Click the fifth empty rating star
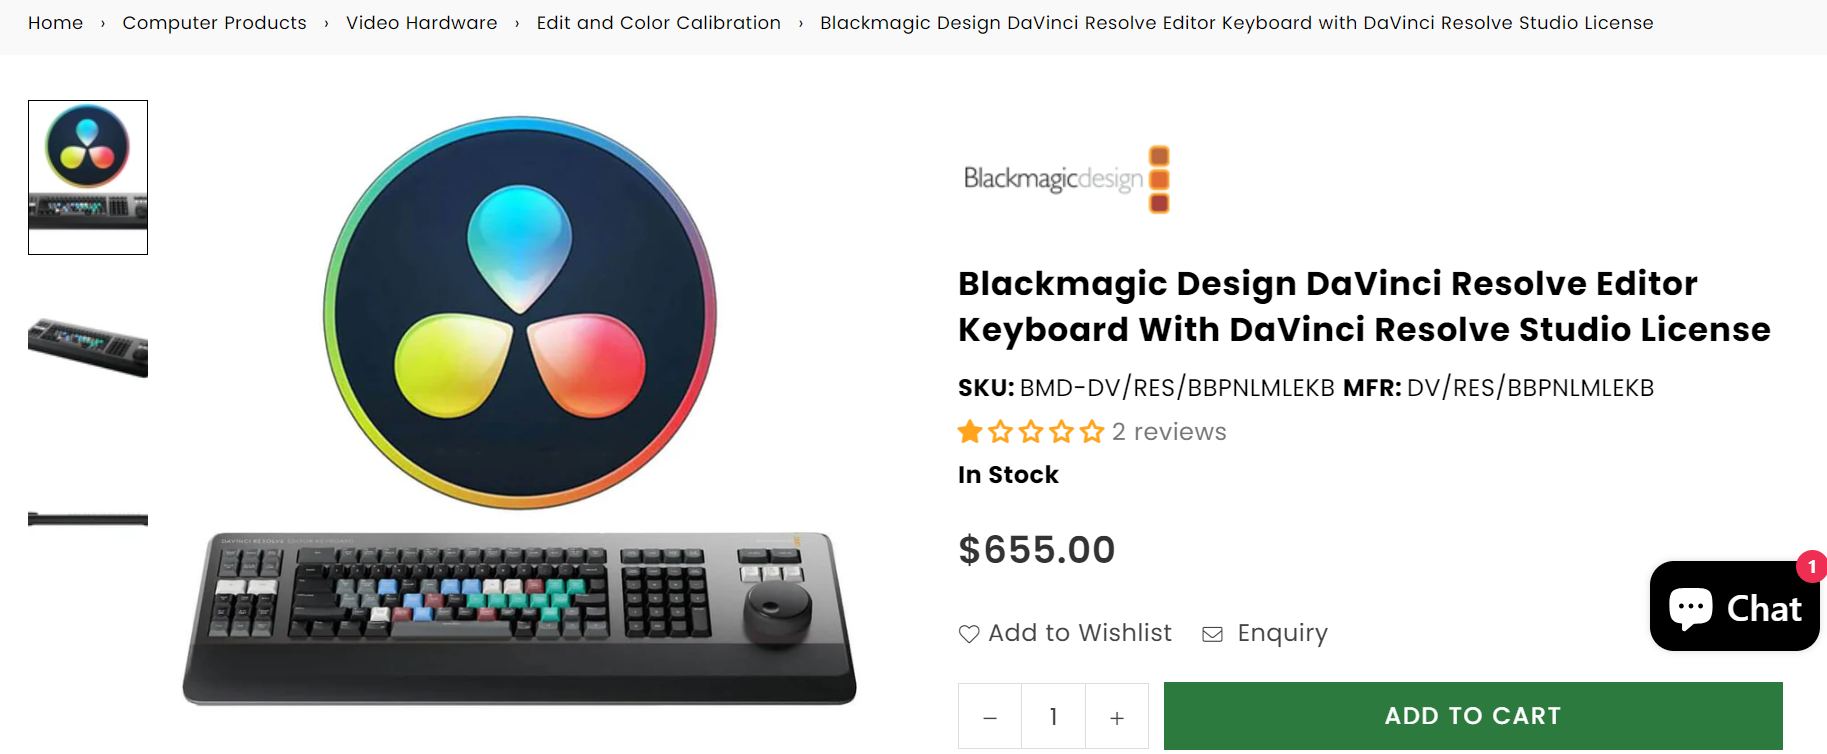Image resolution: width=1827 pixels, height=754 pixels. (1092, 432)
